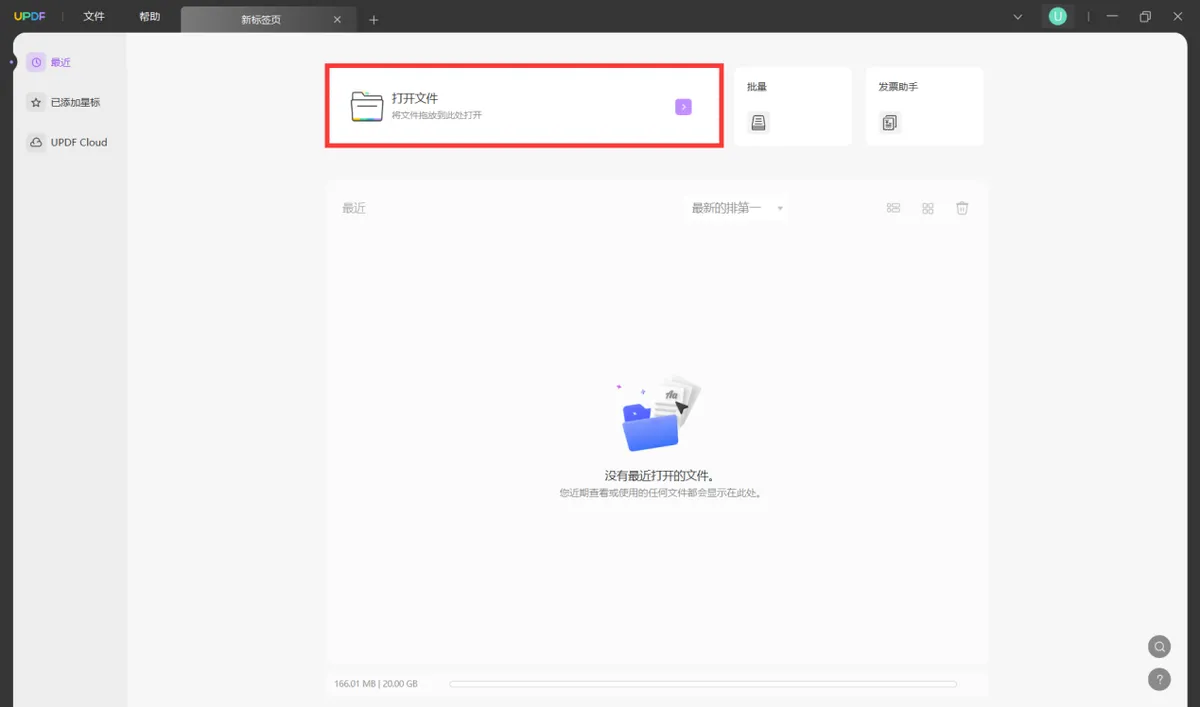Open the round help question-mark button

click(1159, 679)
